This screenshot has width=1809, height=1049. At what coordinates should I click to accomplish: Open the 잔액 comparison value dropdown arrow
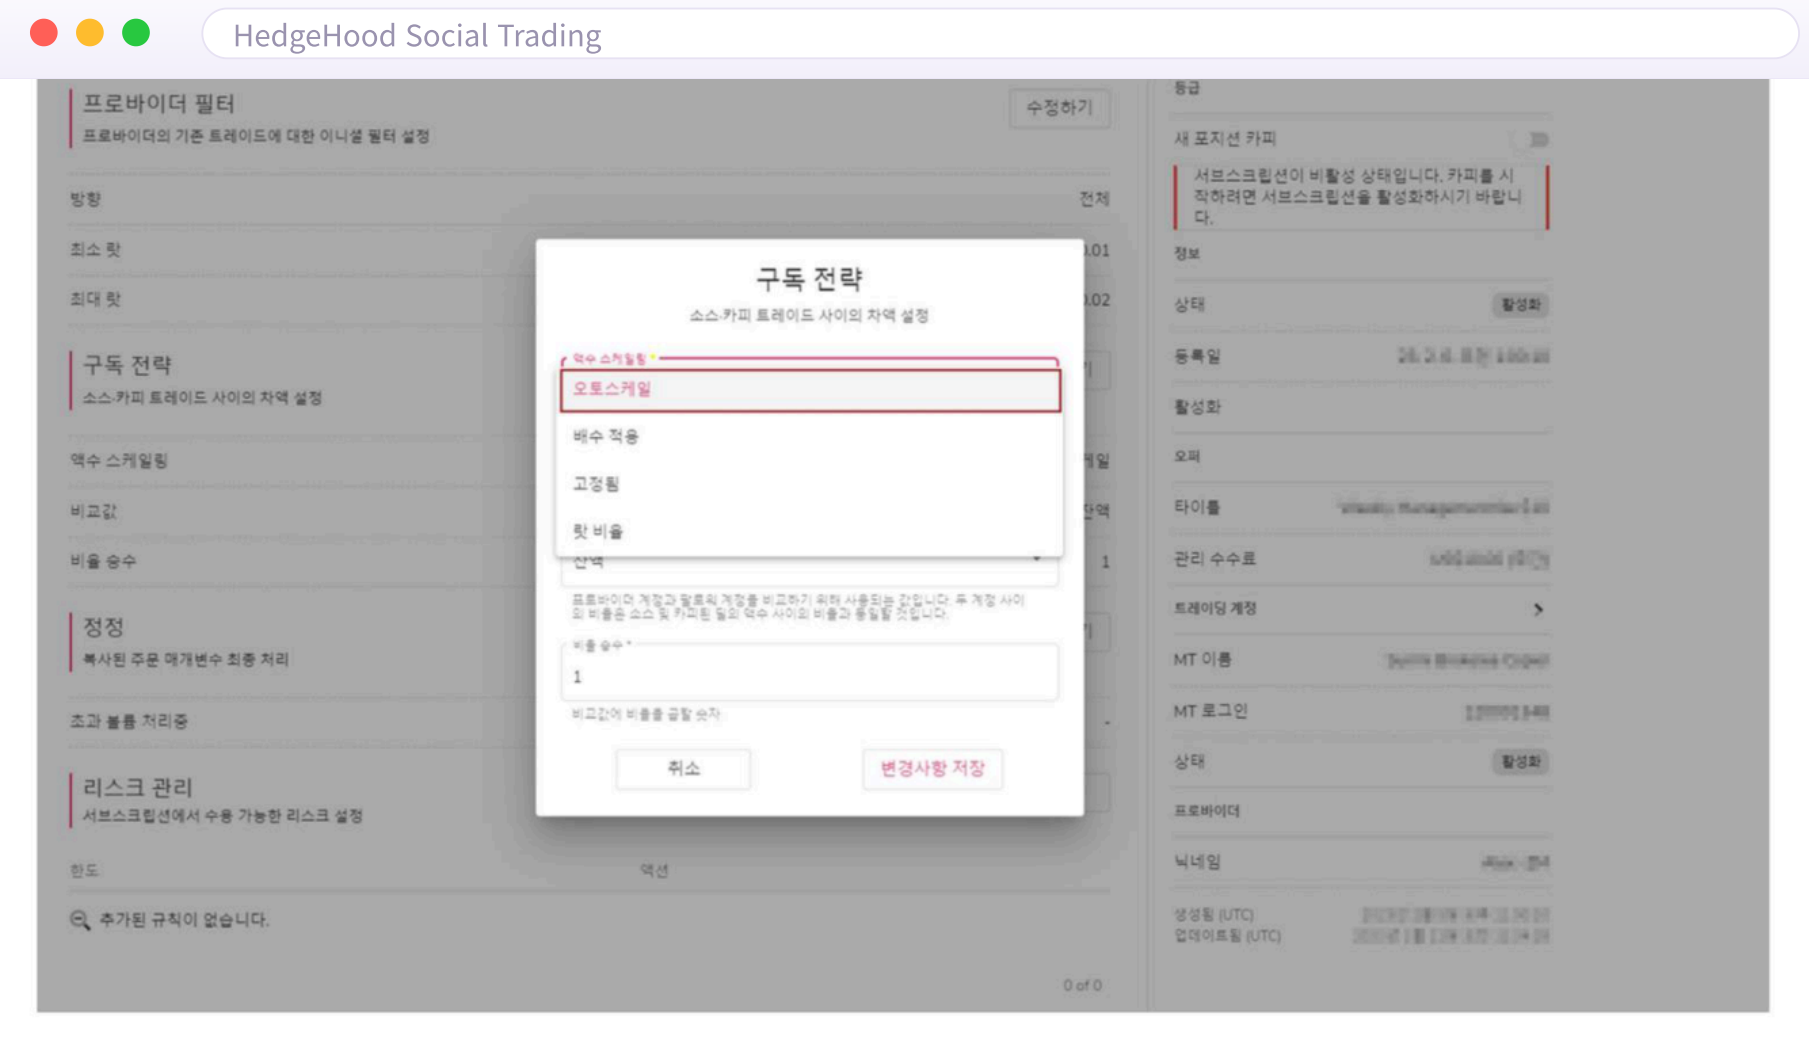(x=1037, y=560)
